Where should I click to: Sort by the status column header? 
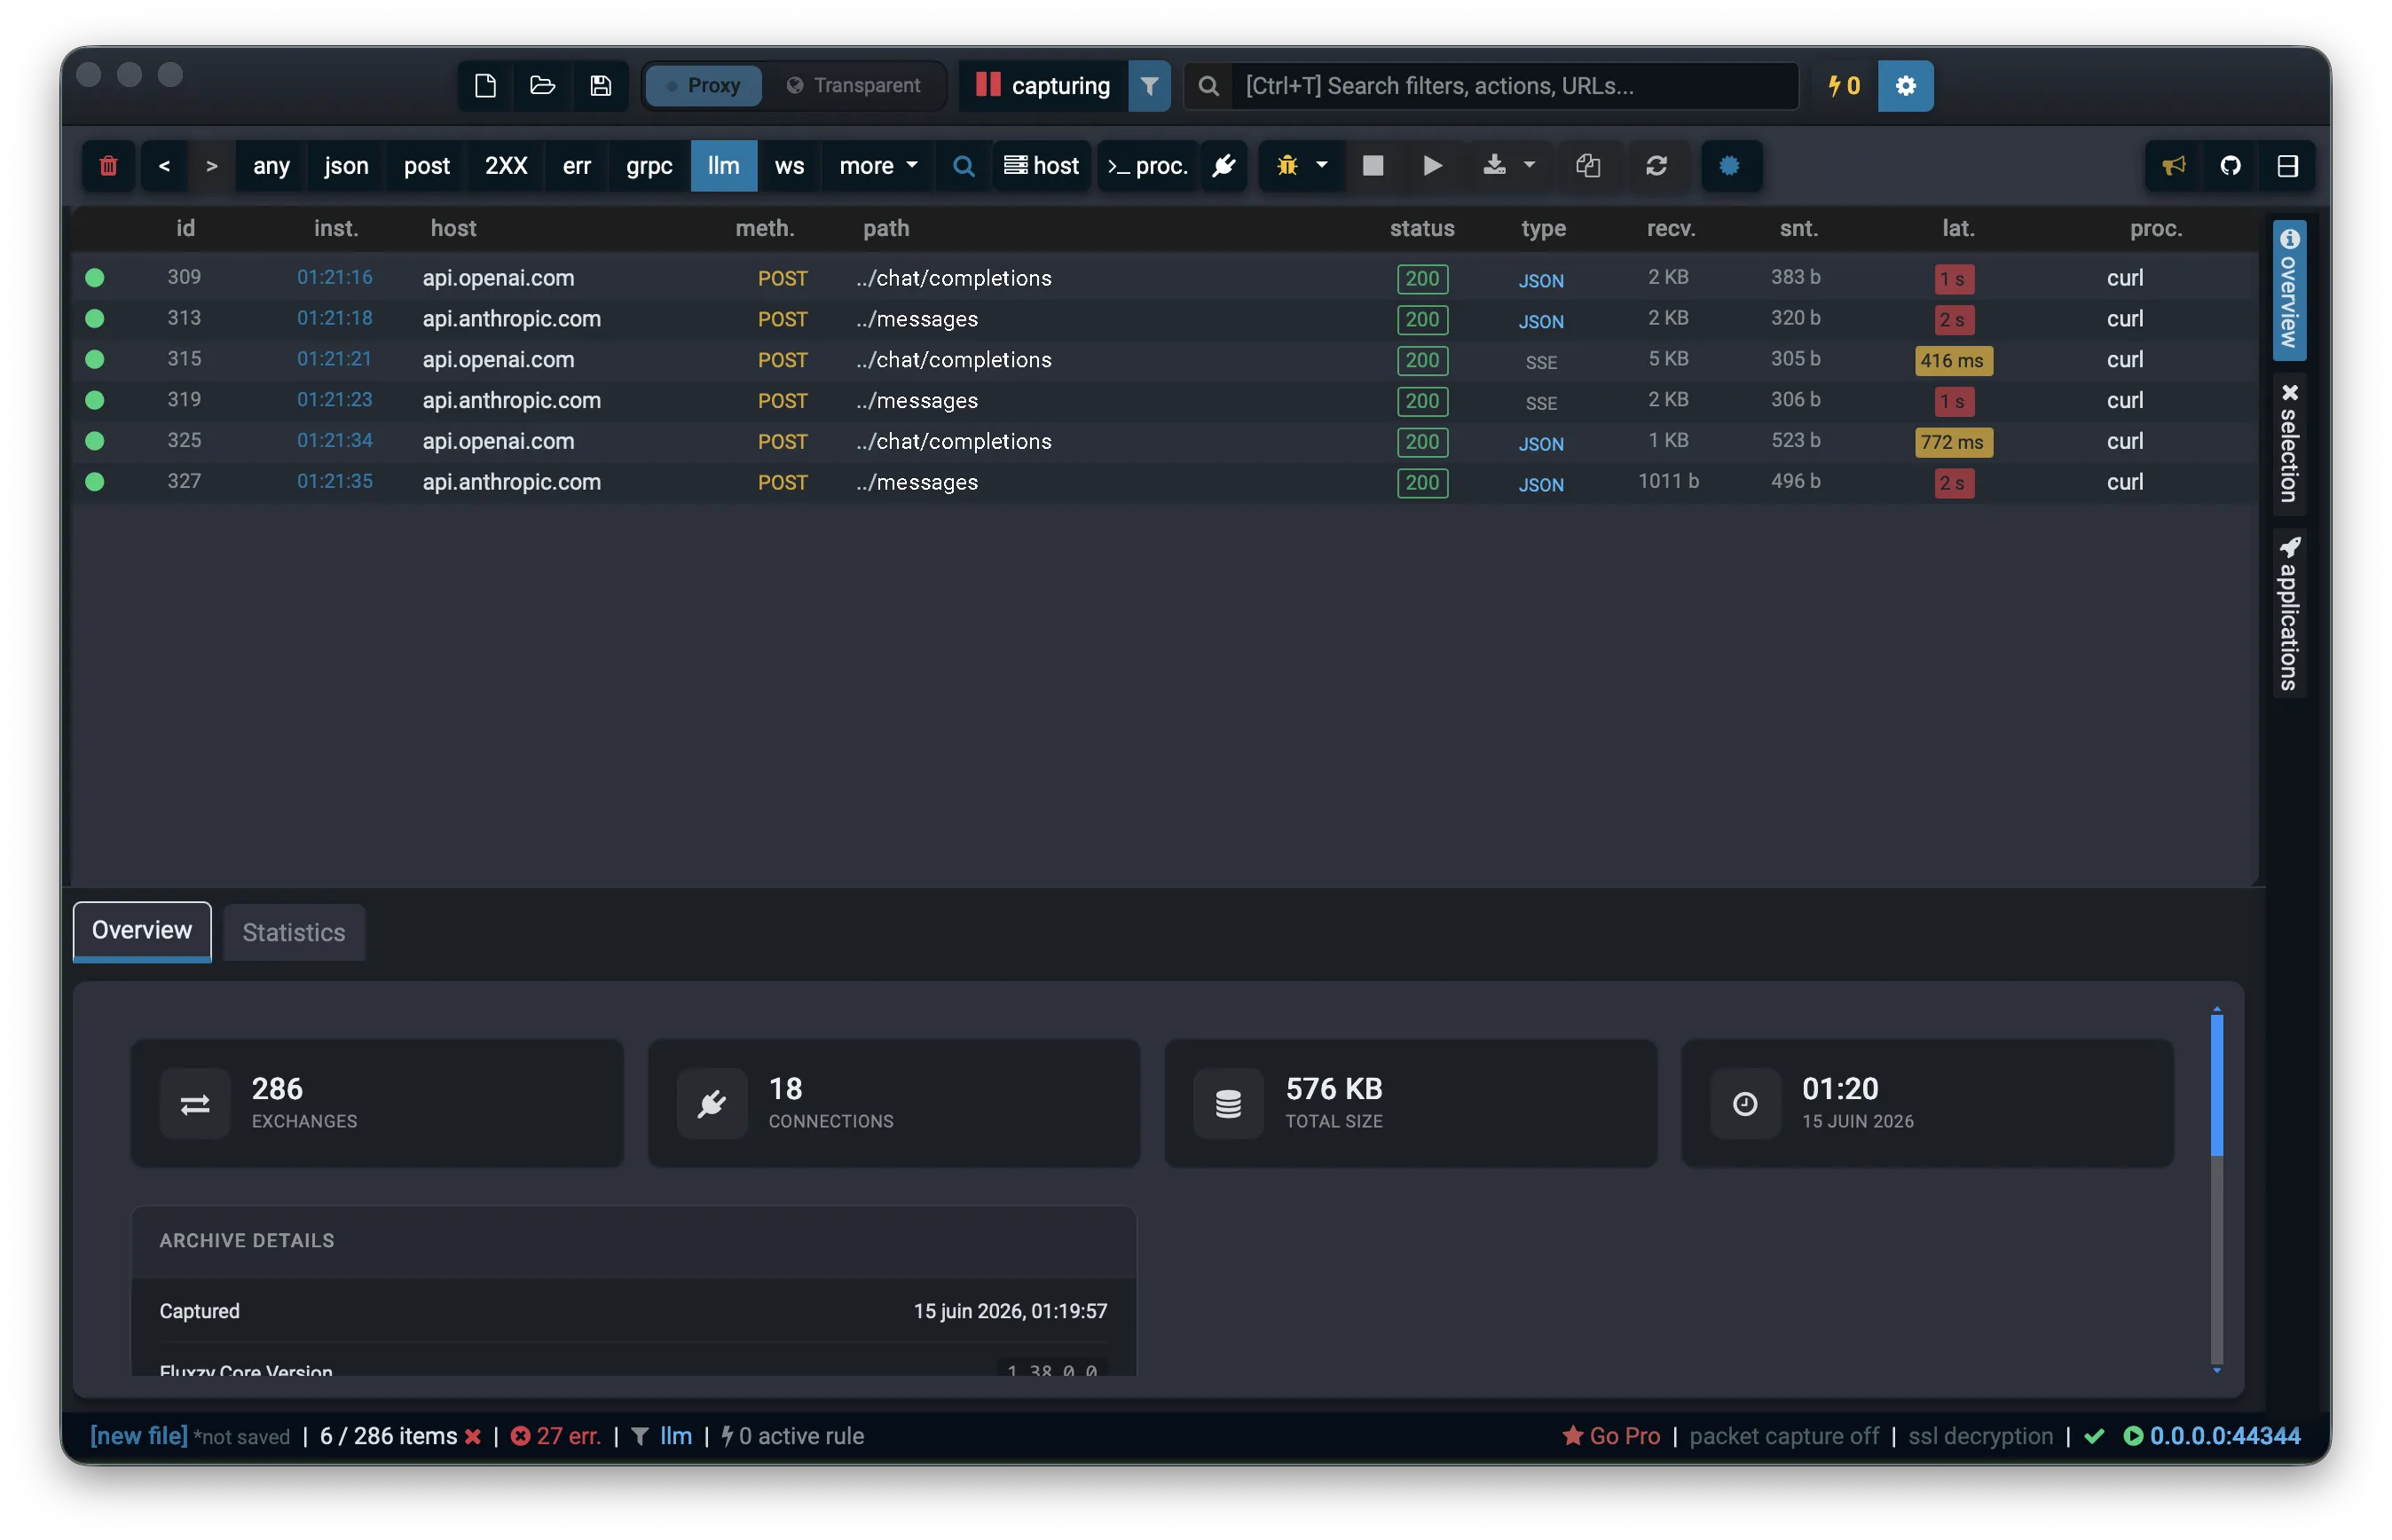(1421, 228)
